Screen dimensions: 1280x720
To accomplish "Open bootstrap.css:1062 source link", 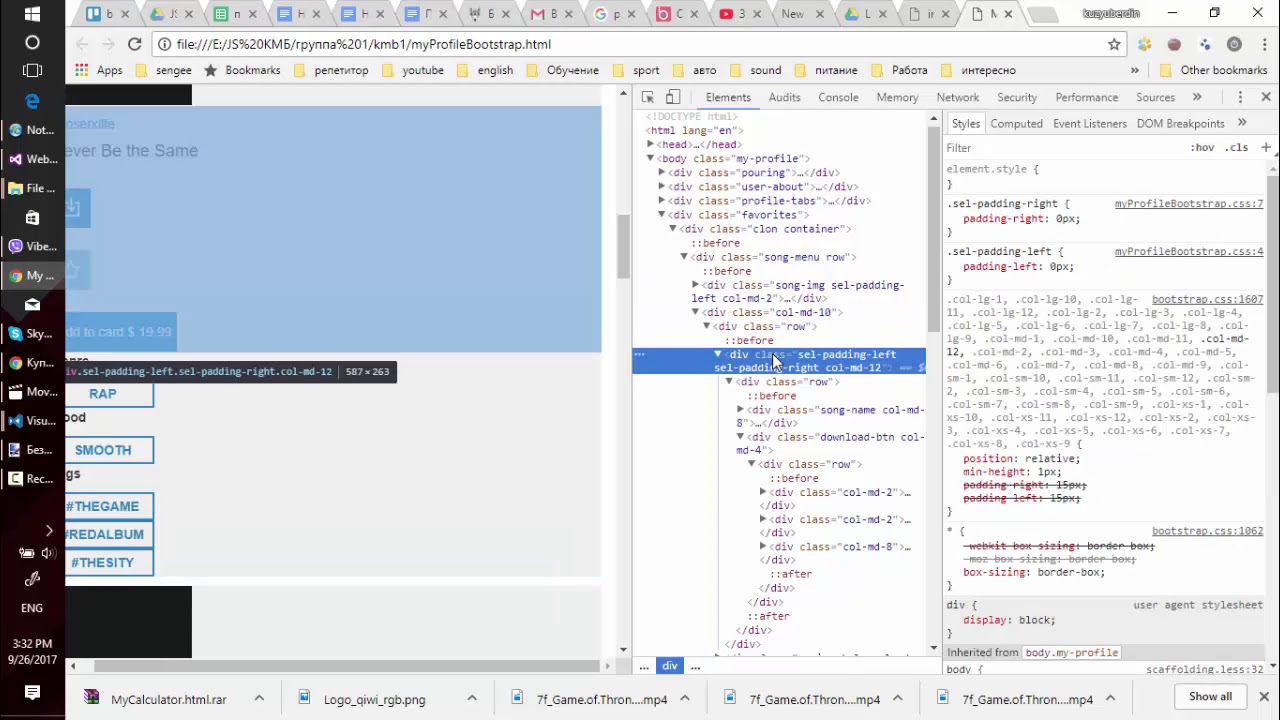I will tap(1207, 531).
